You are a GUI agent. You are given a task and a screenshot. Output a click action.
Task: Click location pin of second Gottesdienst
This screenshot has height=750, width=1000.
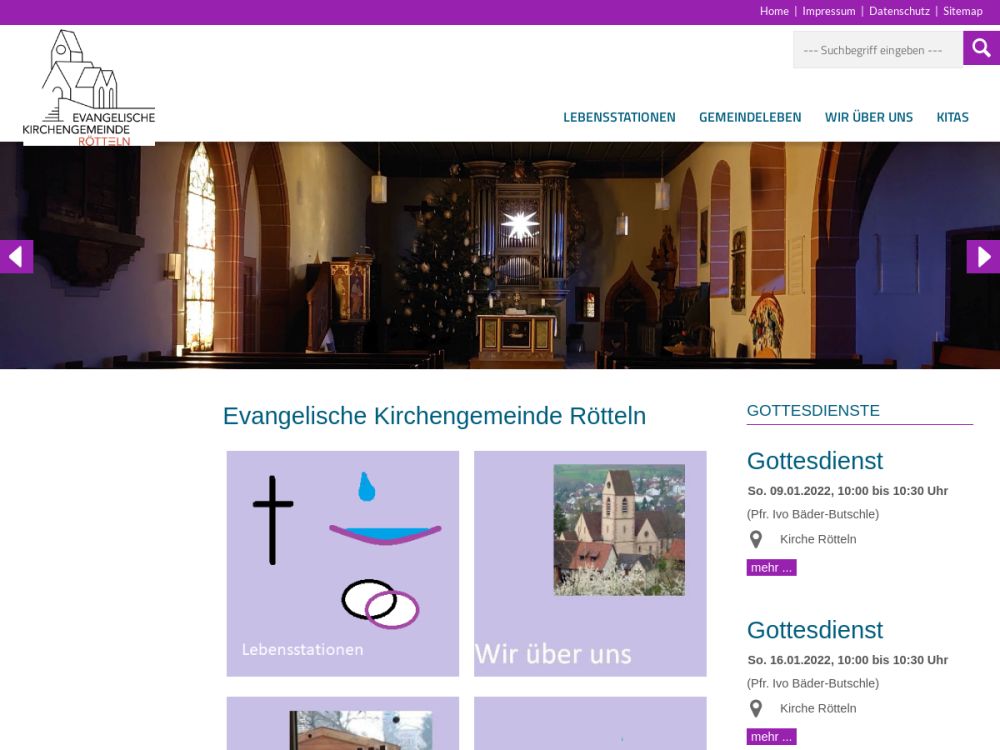[756, 709]
